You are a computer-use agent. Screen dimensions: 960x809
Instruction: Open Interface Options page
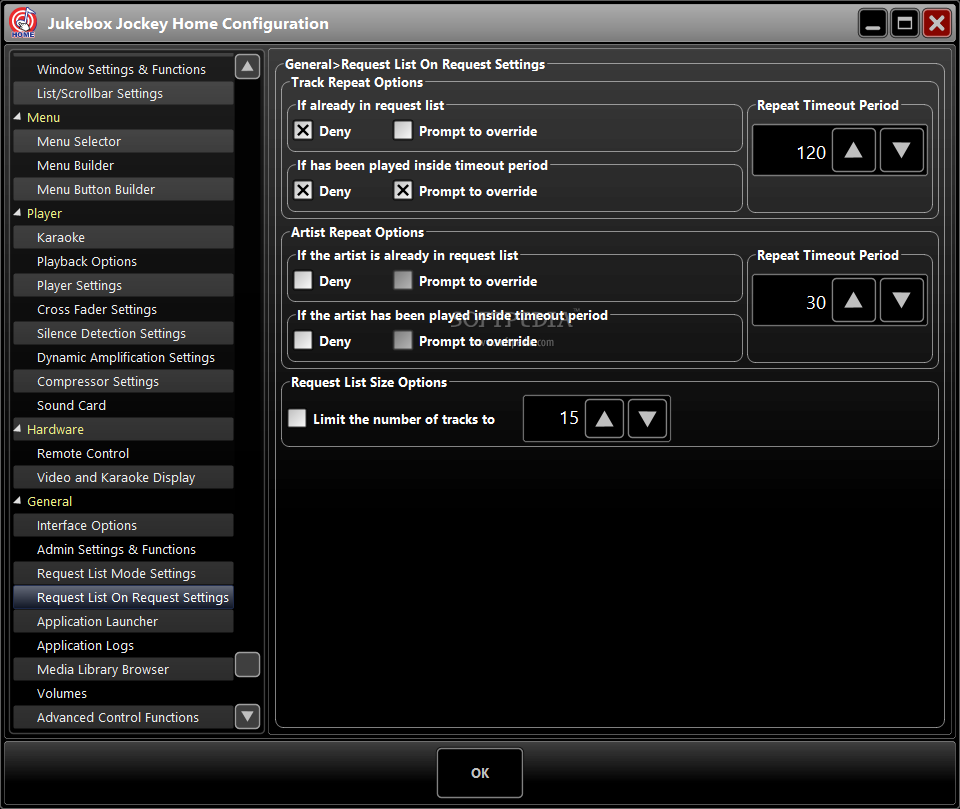pos(123,525)
